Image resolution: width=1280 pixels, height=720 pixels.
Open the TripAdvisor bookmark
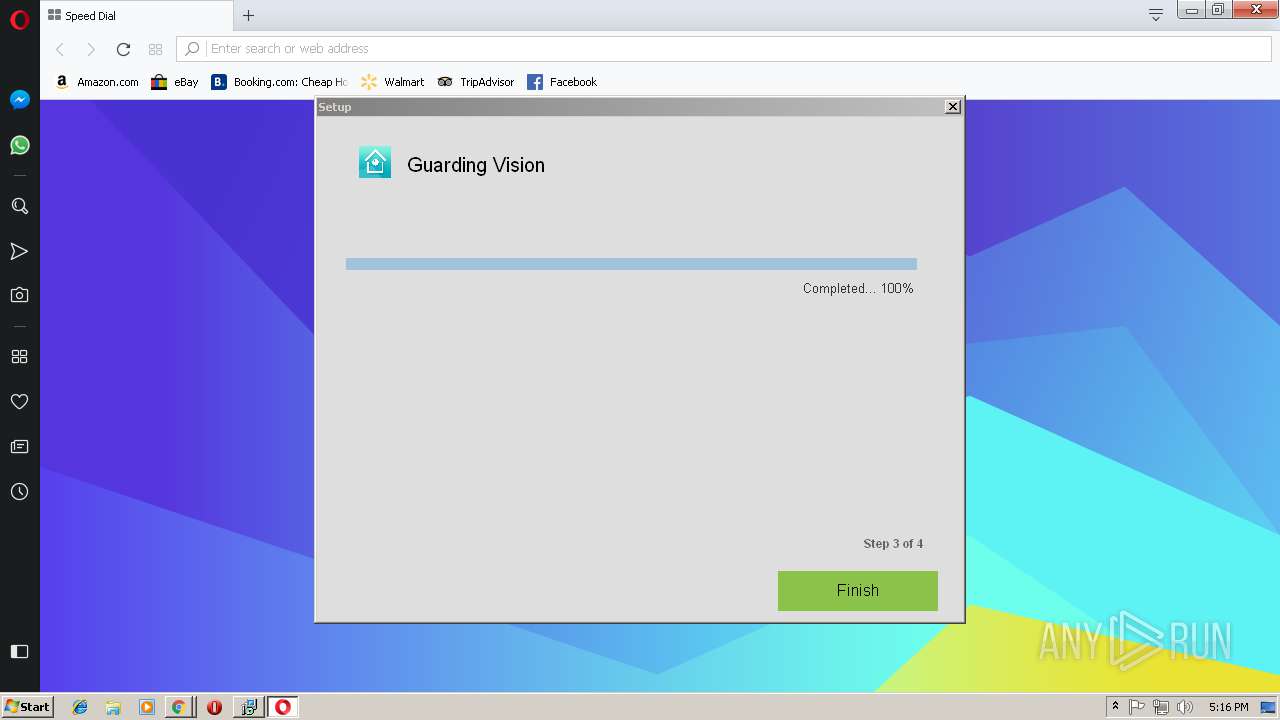pos(476,82)
